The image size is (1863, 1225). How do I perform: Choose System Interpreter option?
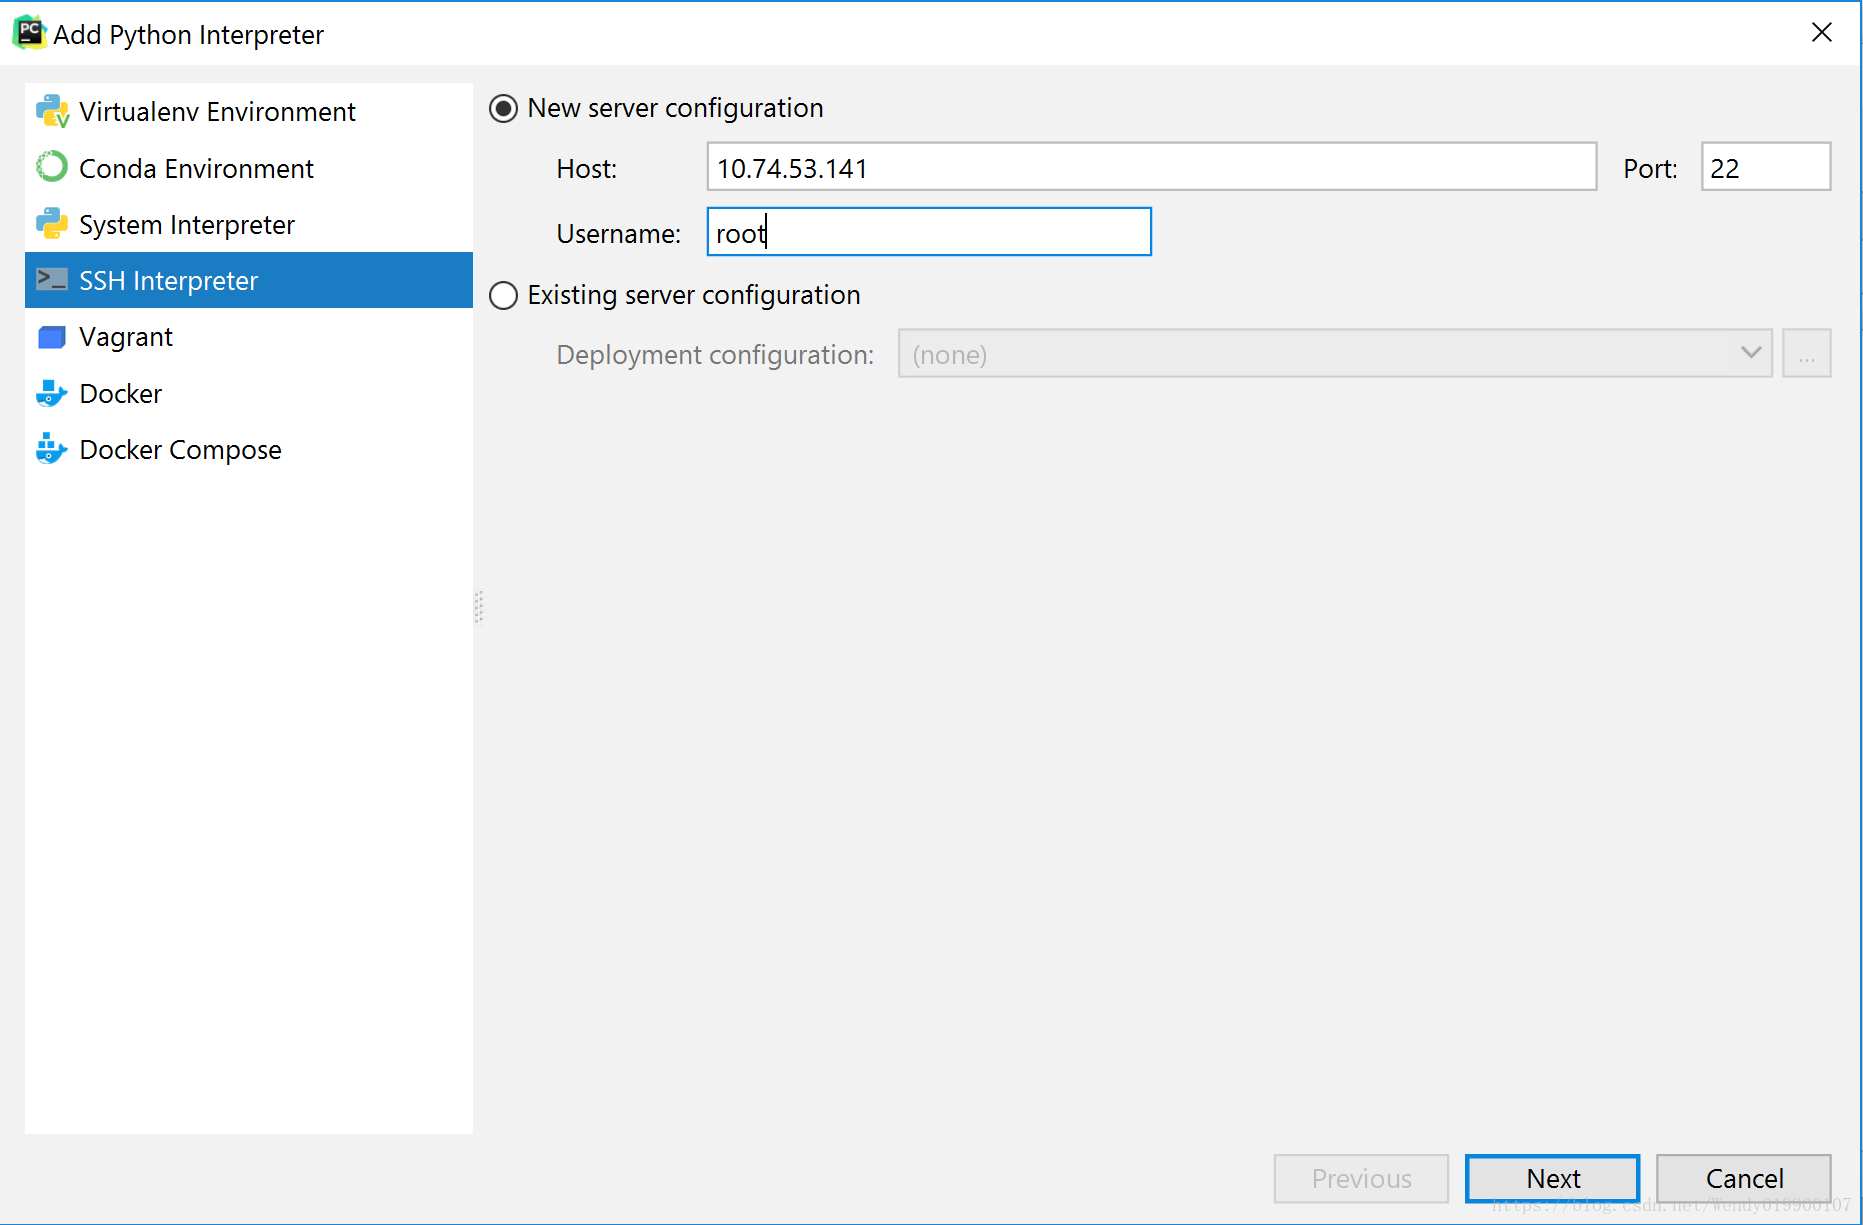click(x=249, y=224)
